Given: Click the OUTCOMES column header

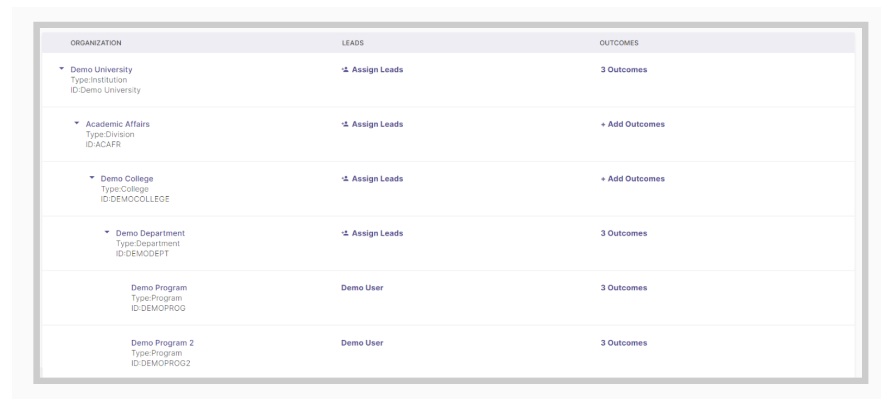Looking at the screenshot, I should pos(619,43).
